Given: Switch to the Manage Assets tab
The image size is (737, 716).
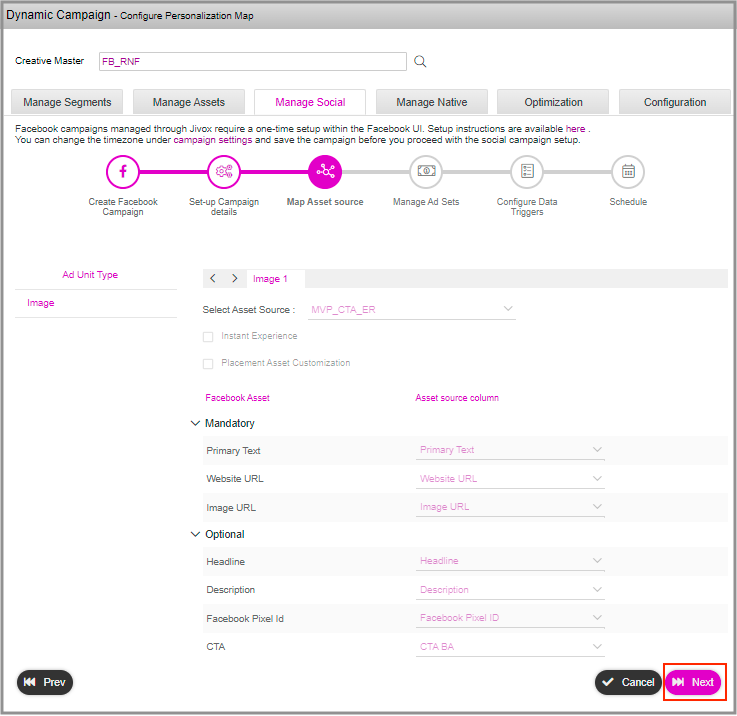Looking at the screenshot, I should (x=189, y=102).
